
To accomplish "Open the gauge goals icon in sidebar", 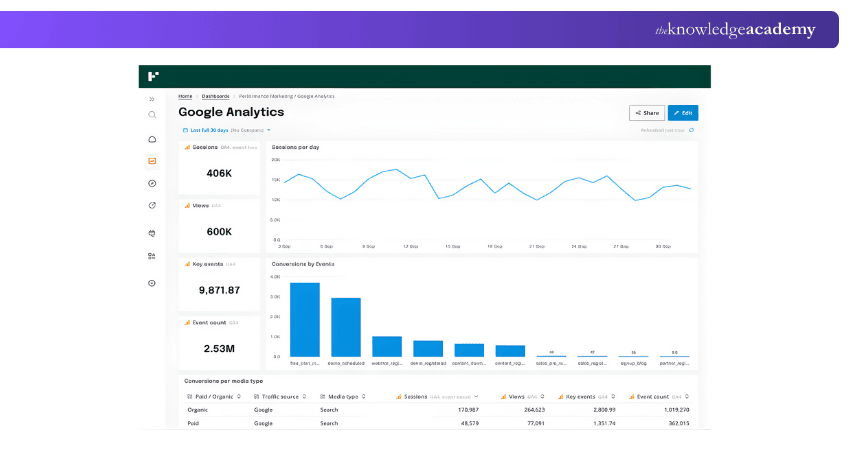I will (x=152, y=205).
